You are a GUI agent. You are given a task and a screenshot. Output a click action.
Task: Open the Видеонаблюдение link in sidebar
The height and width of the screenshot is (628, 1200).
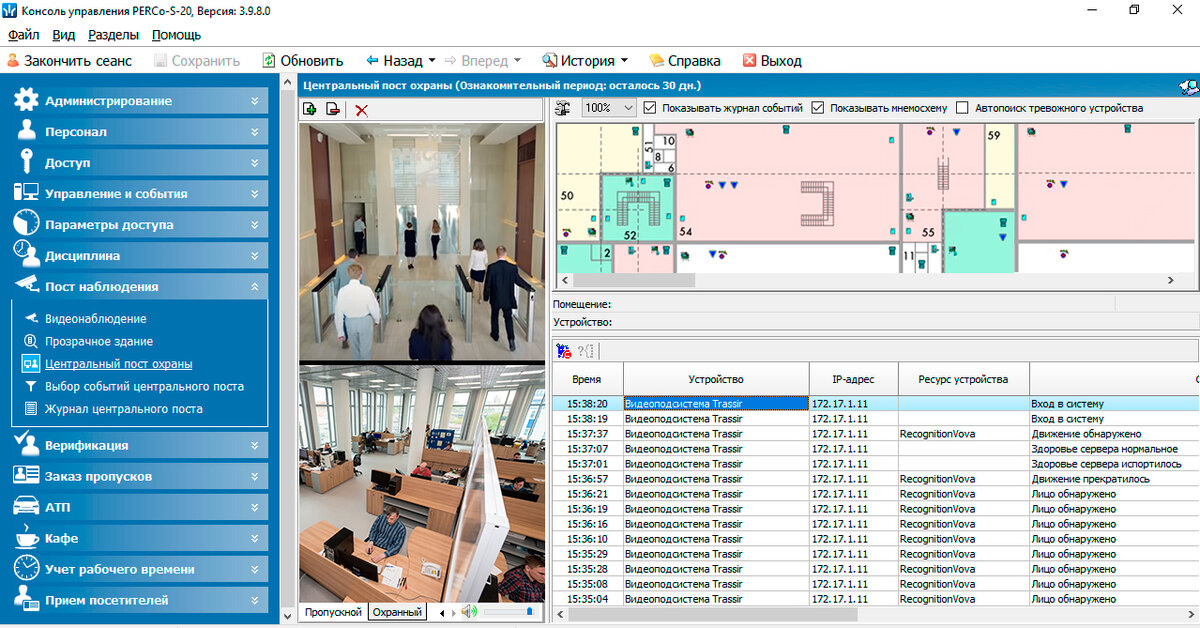click(96, 319)
